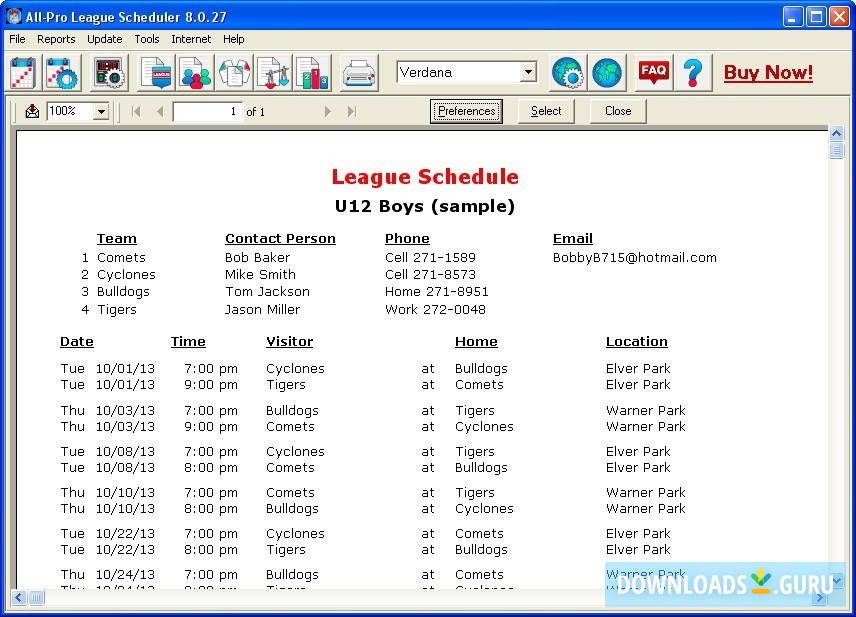Click the FAQ speech bubble icon
The width and height of the screenshot is (856, 617).
tap(653, 72)
